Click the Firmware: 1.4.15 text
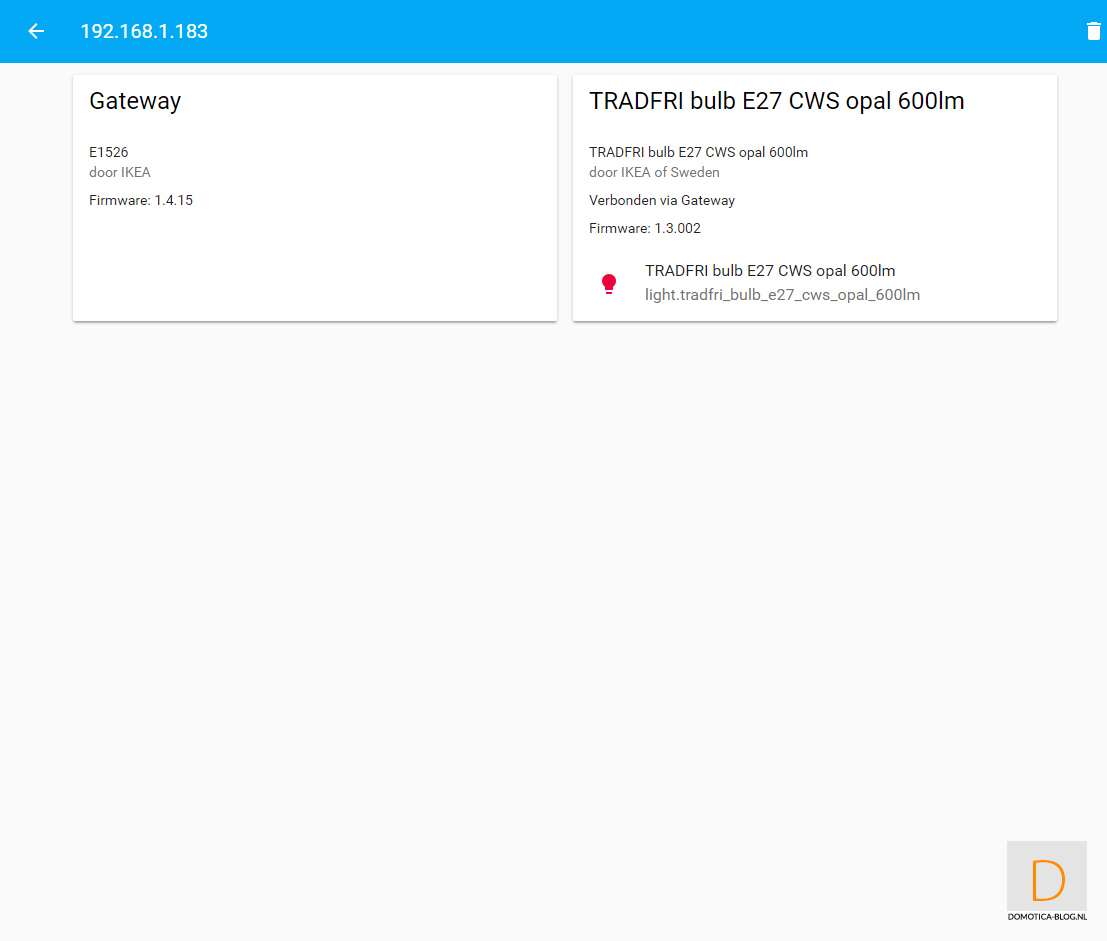 [140, 200]
